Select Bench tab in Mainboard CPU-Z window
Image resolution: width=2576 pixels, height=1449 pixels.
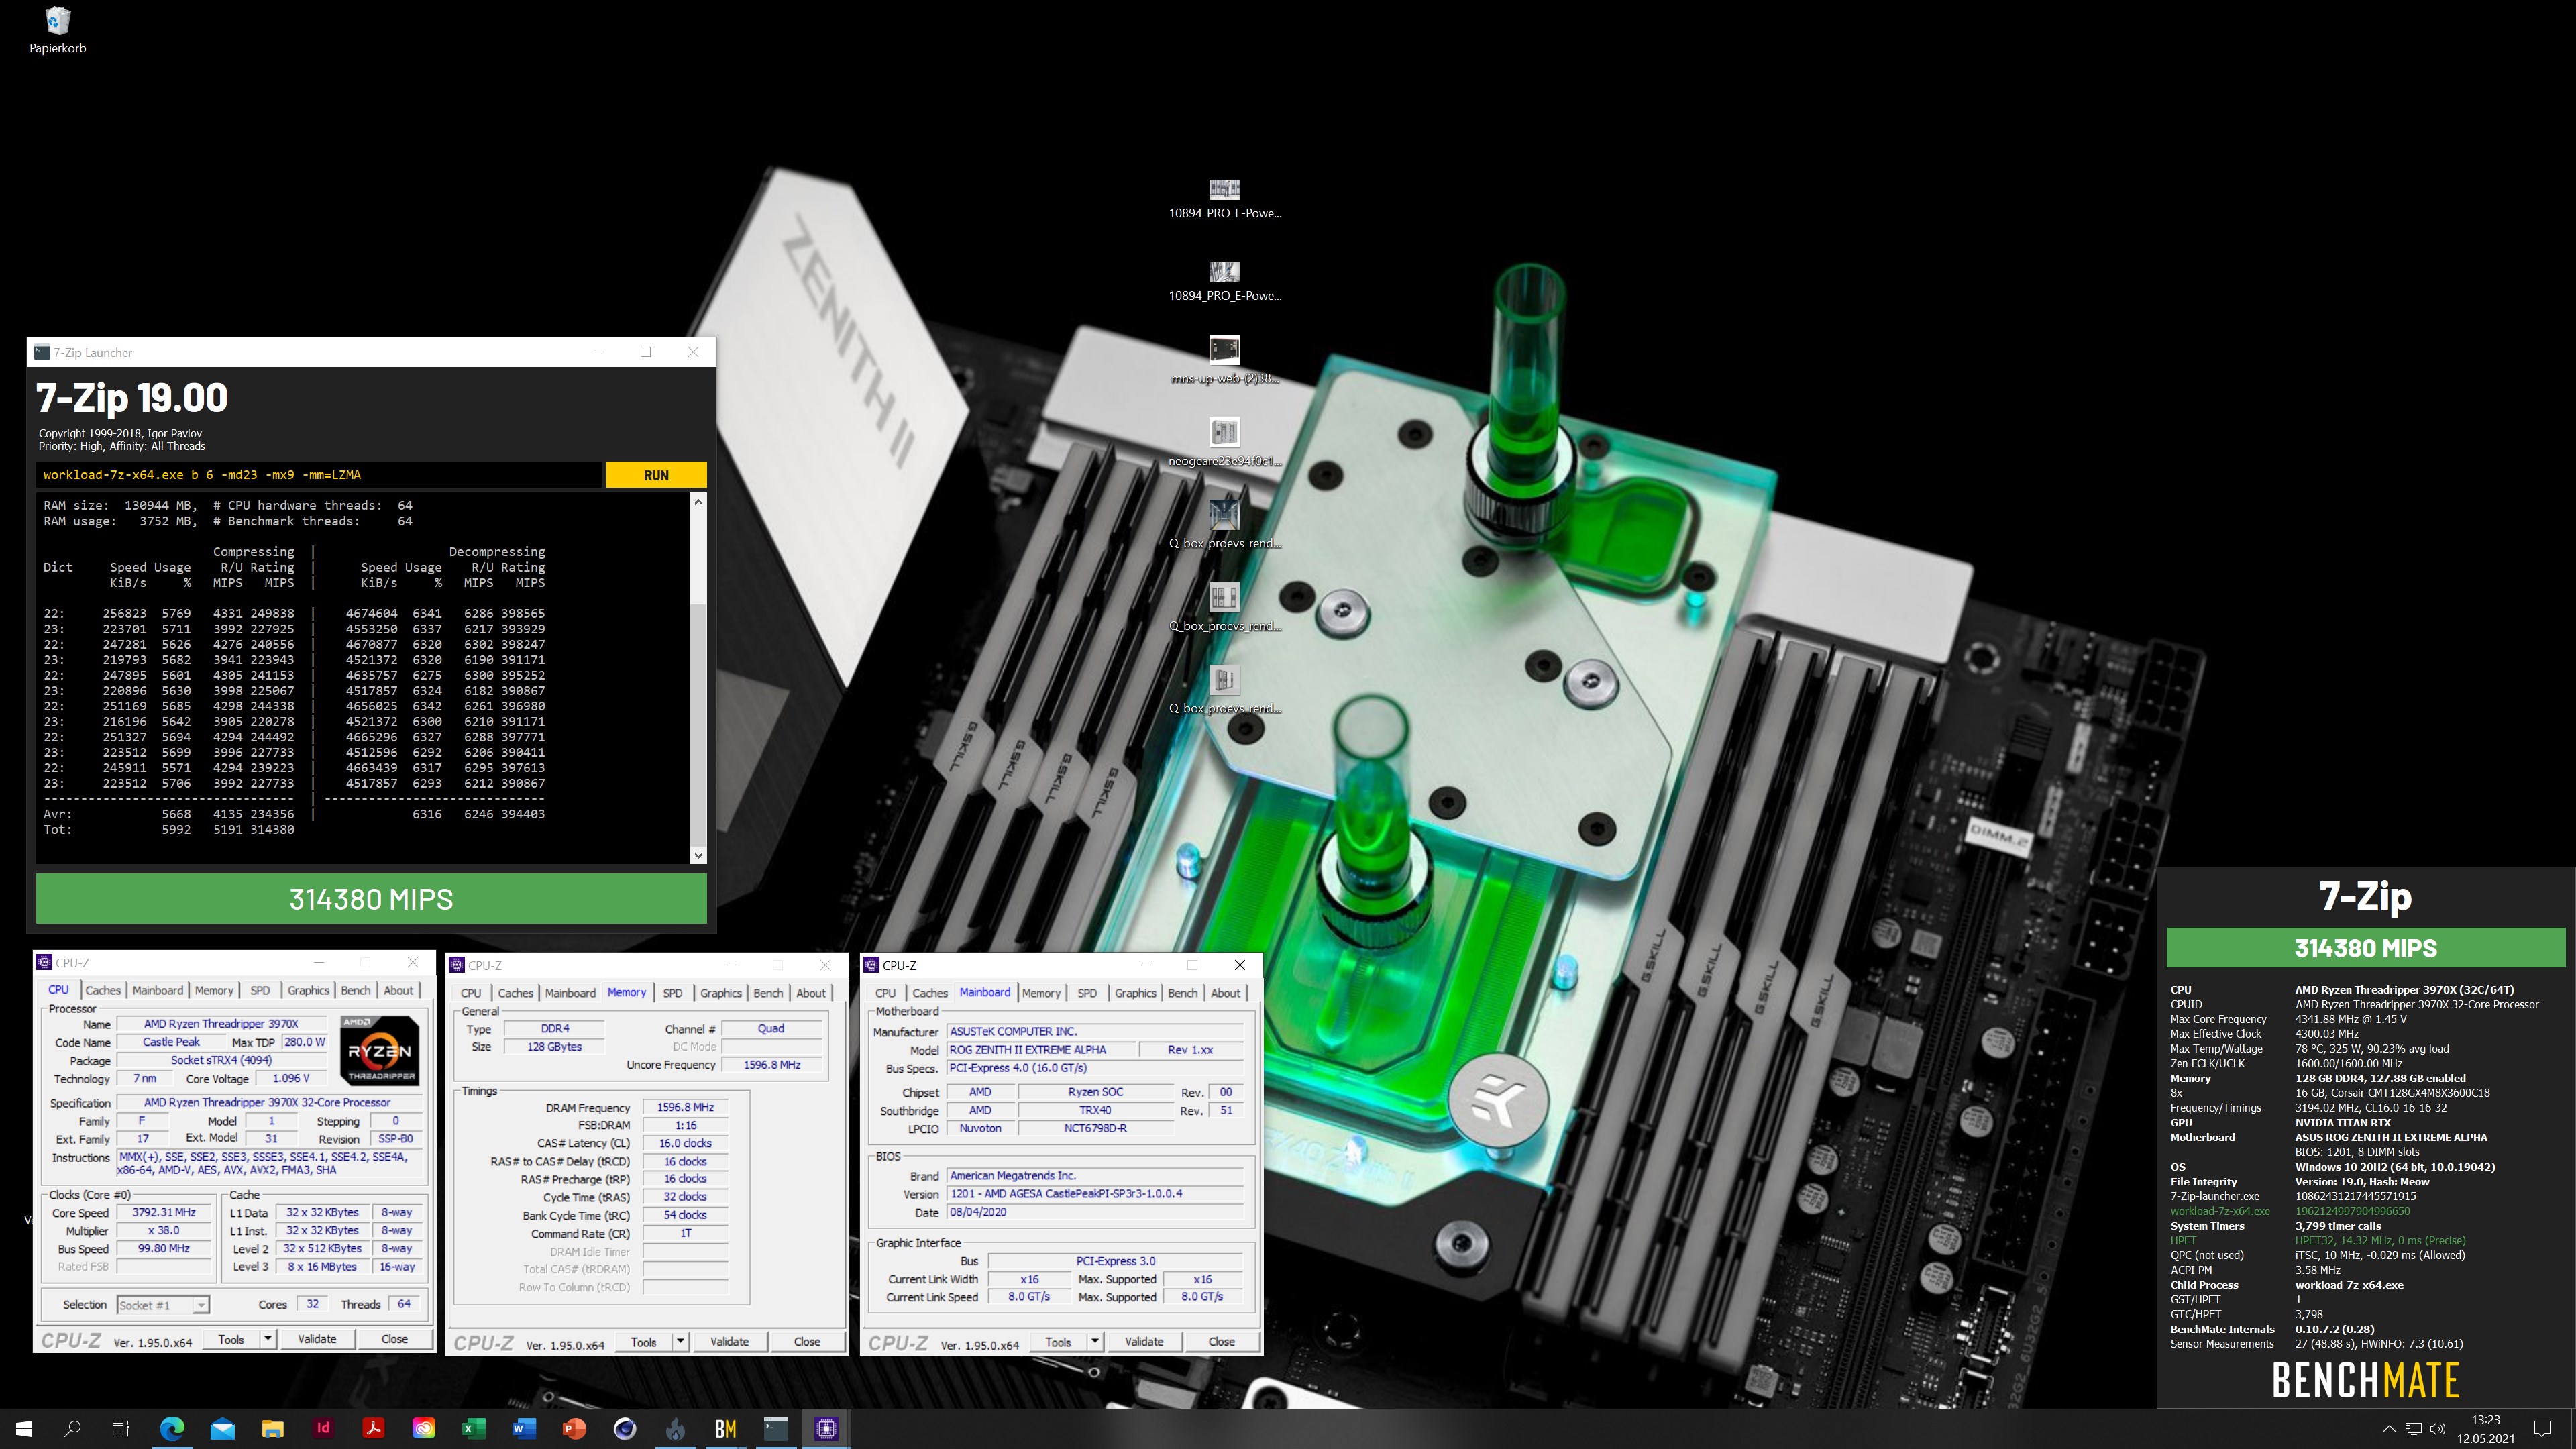point(1183,993)
